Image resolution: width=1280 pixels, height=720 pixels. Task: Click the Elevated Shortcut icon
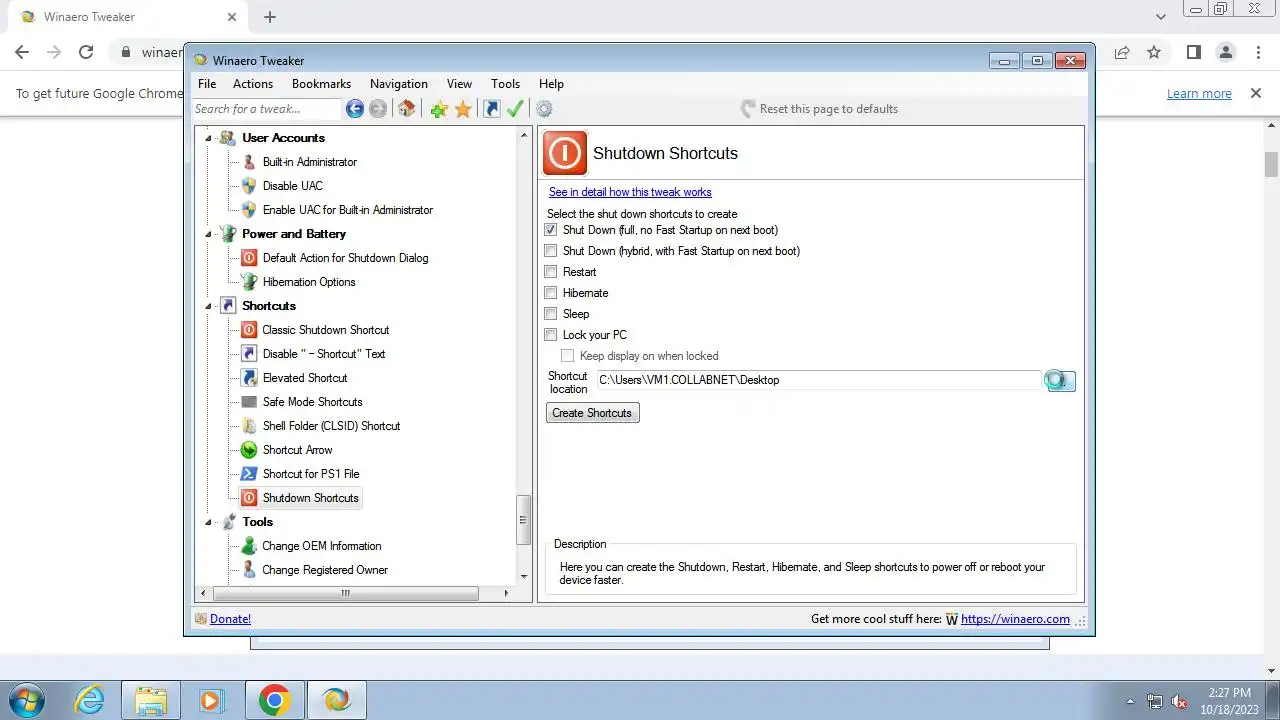point(249,378)
